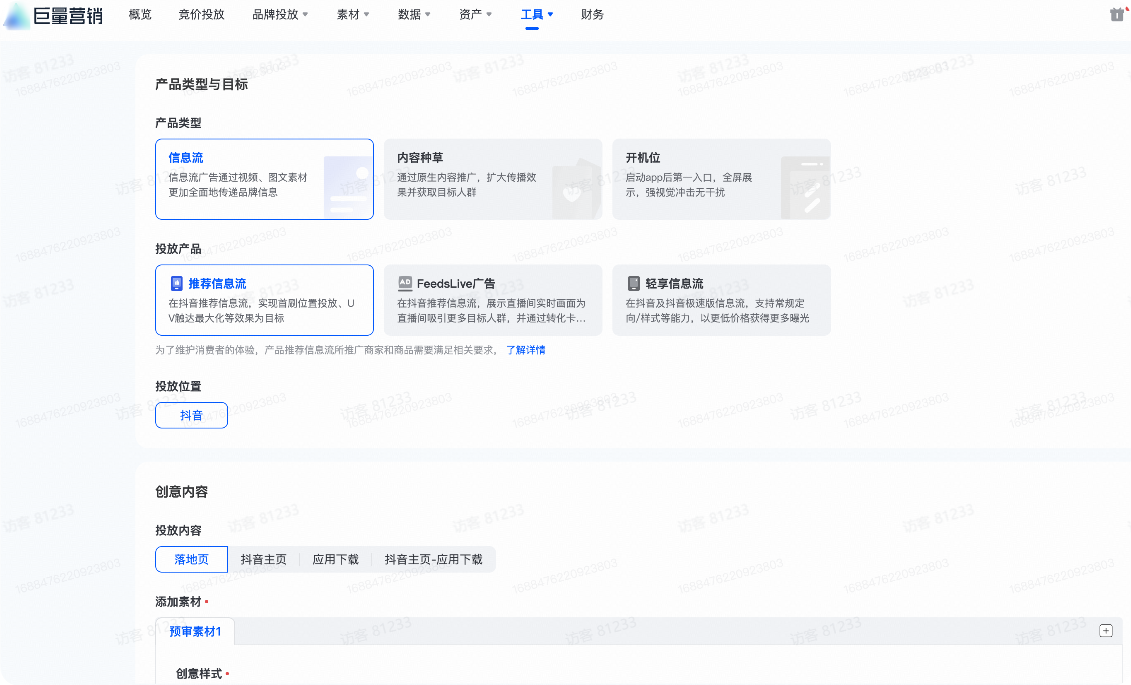Image resolution: width=1131 pixels, height=685 pixels.
Task: Open the 财务 menu item
Action: [592, 14]
